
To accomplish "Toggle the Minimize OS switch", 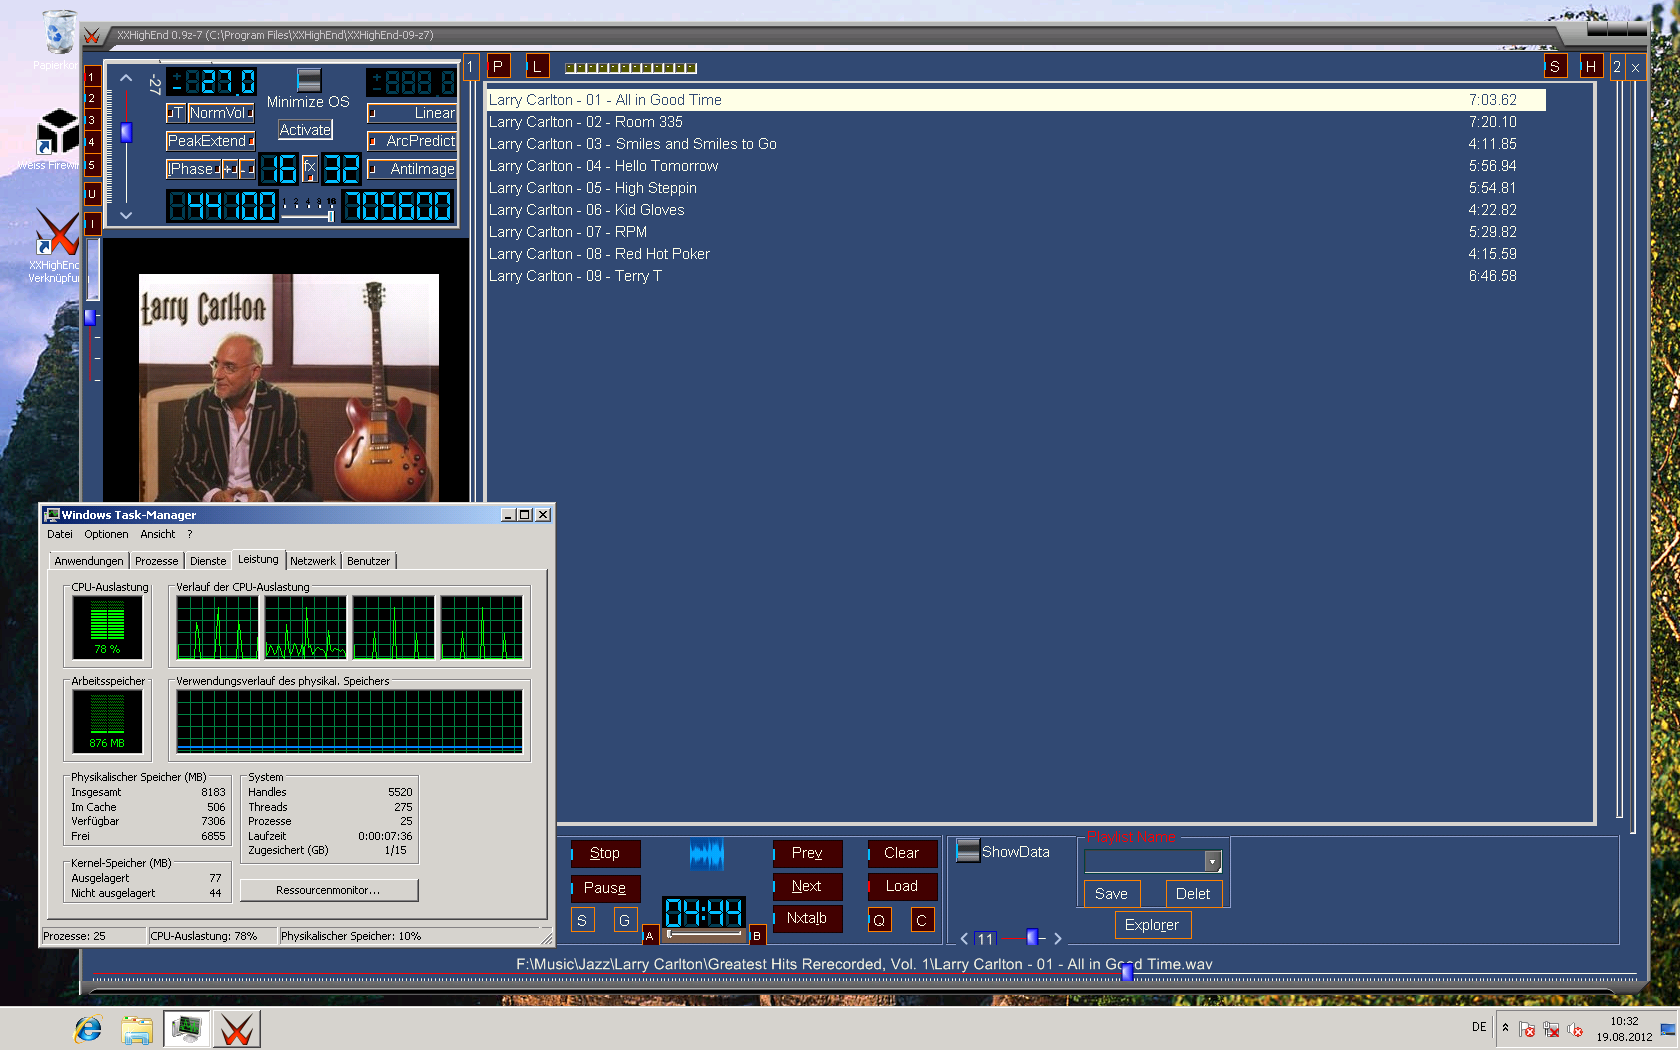I will coord(309,80).
